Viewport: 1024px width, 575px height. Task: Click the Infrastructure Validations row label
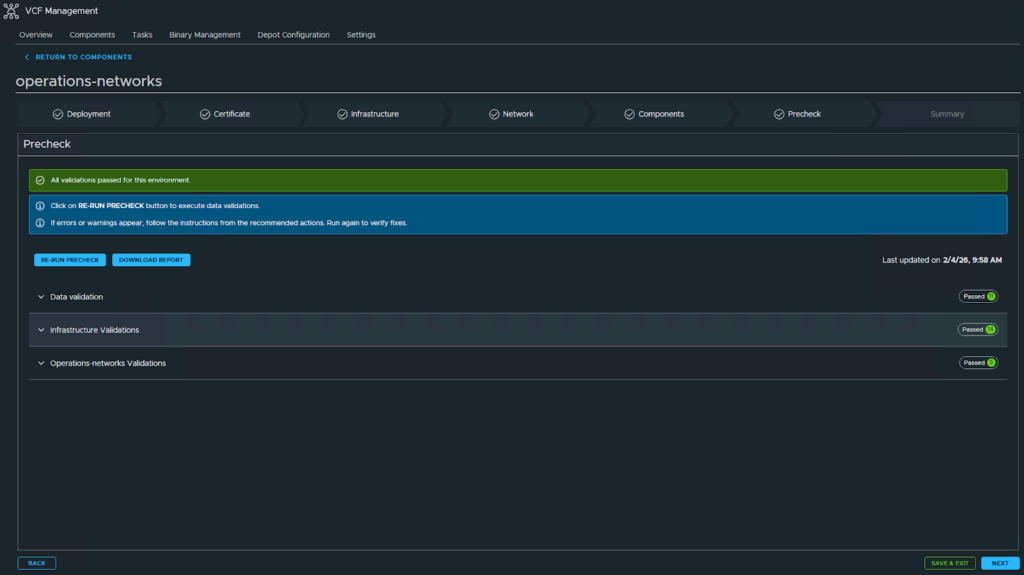pos(95,331)
